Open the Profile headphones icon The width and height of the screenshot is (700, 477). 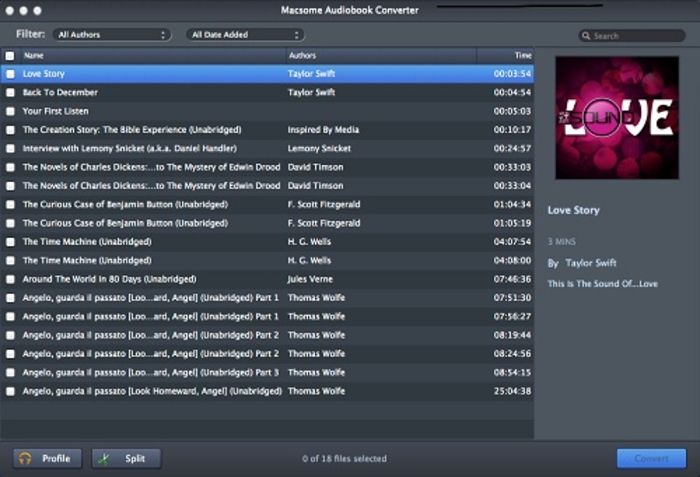(x=25, y=459)
